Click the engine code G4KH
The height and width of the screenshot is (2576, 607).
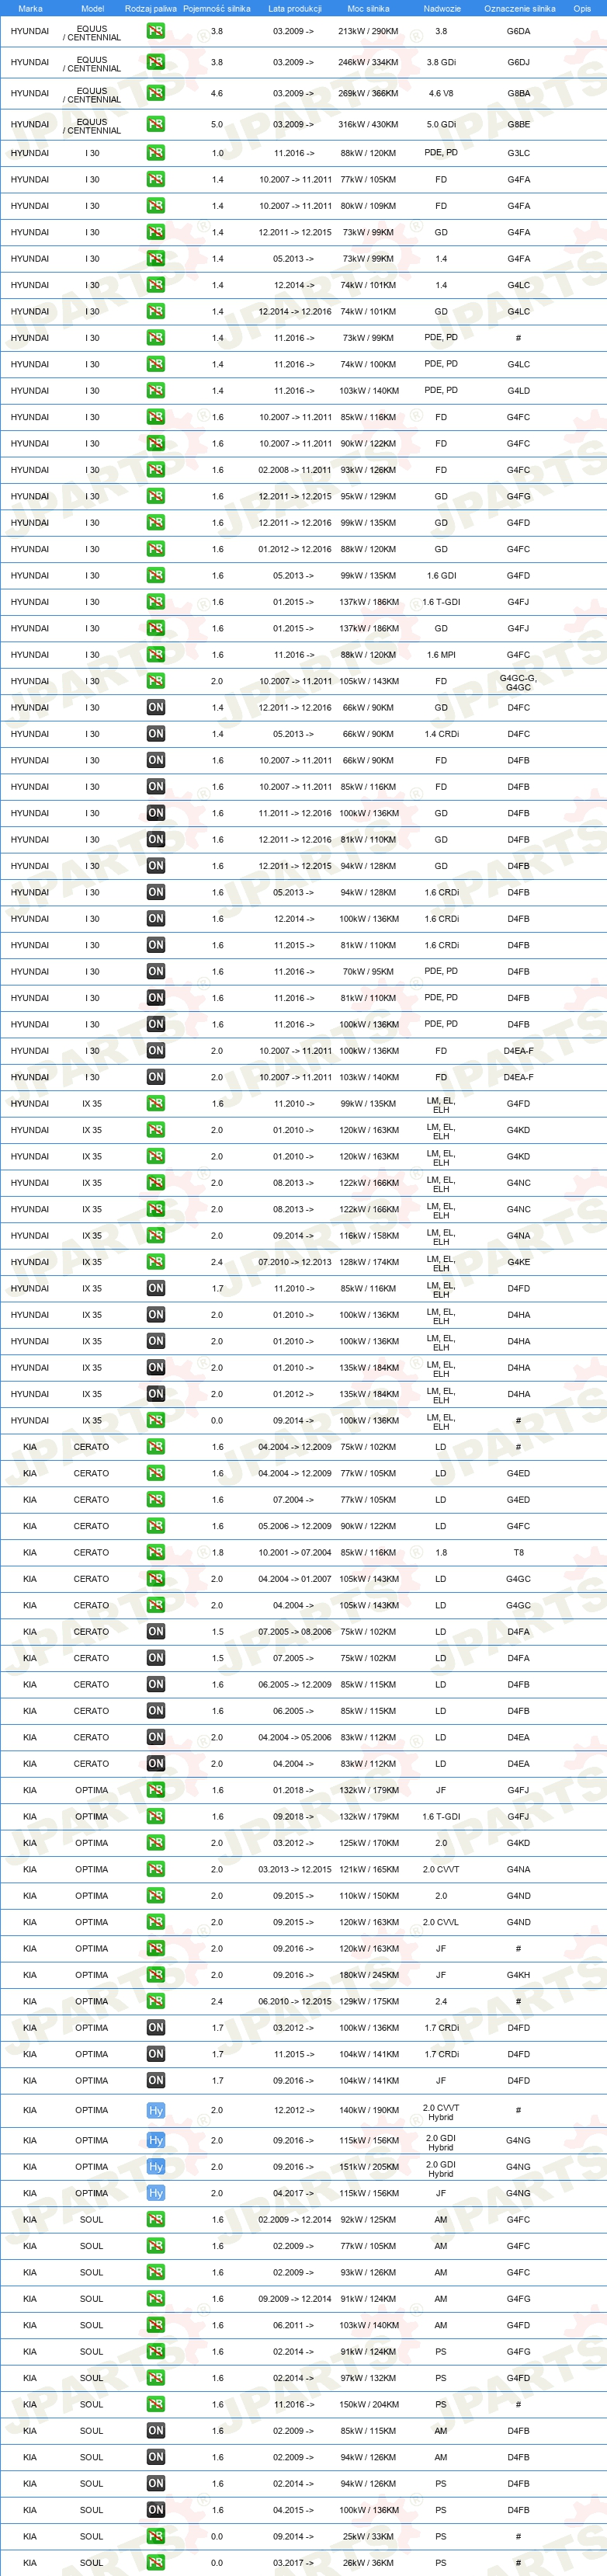tap(518, 1975)
